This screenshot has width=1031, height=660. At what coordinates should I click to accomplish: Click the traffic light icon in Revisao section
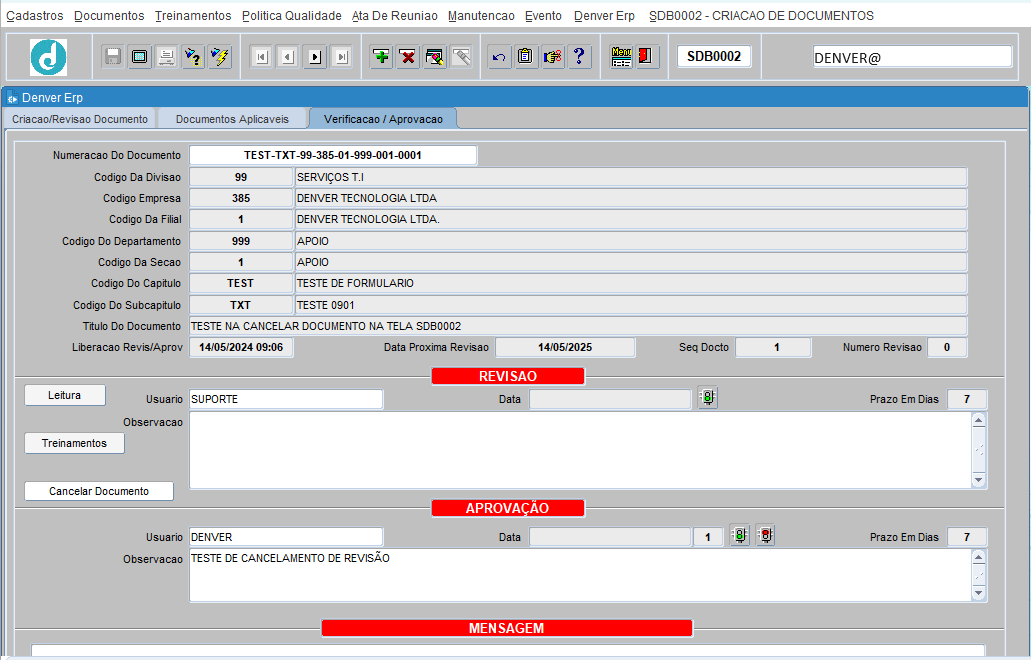click(707, 398)
